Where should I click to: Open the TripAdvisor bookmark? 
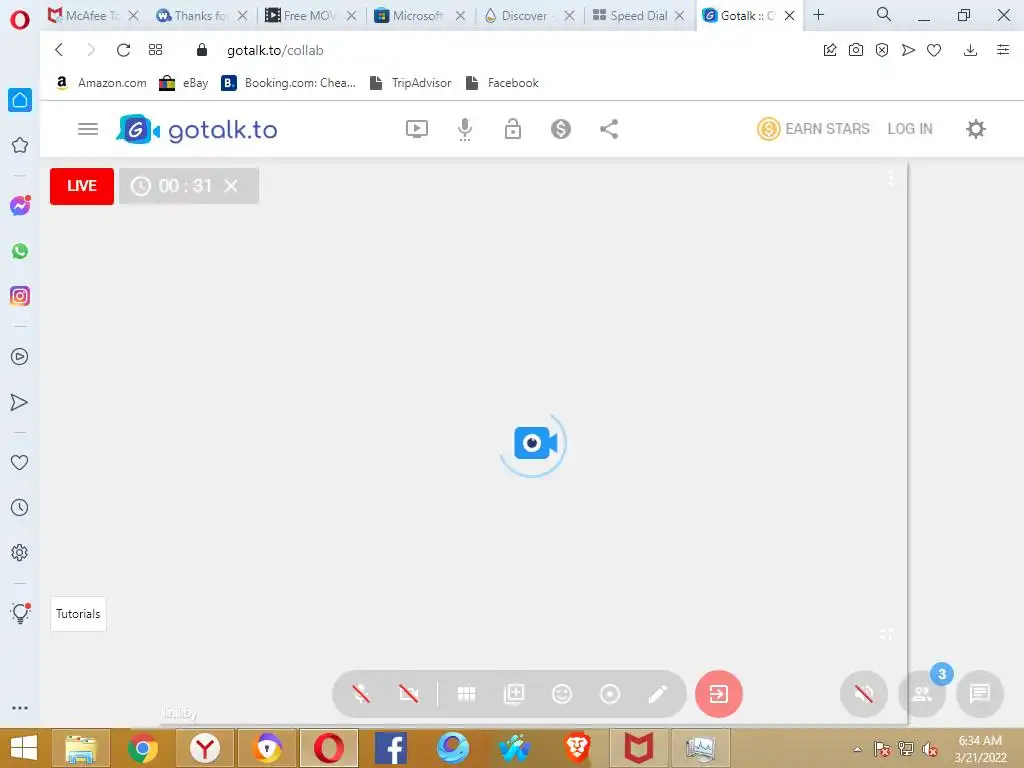[x=410, y=83]
